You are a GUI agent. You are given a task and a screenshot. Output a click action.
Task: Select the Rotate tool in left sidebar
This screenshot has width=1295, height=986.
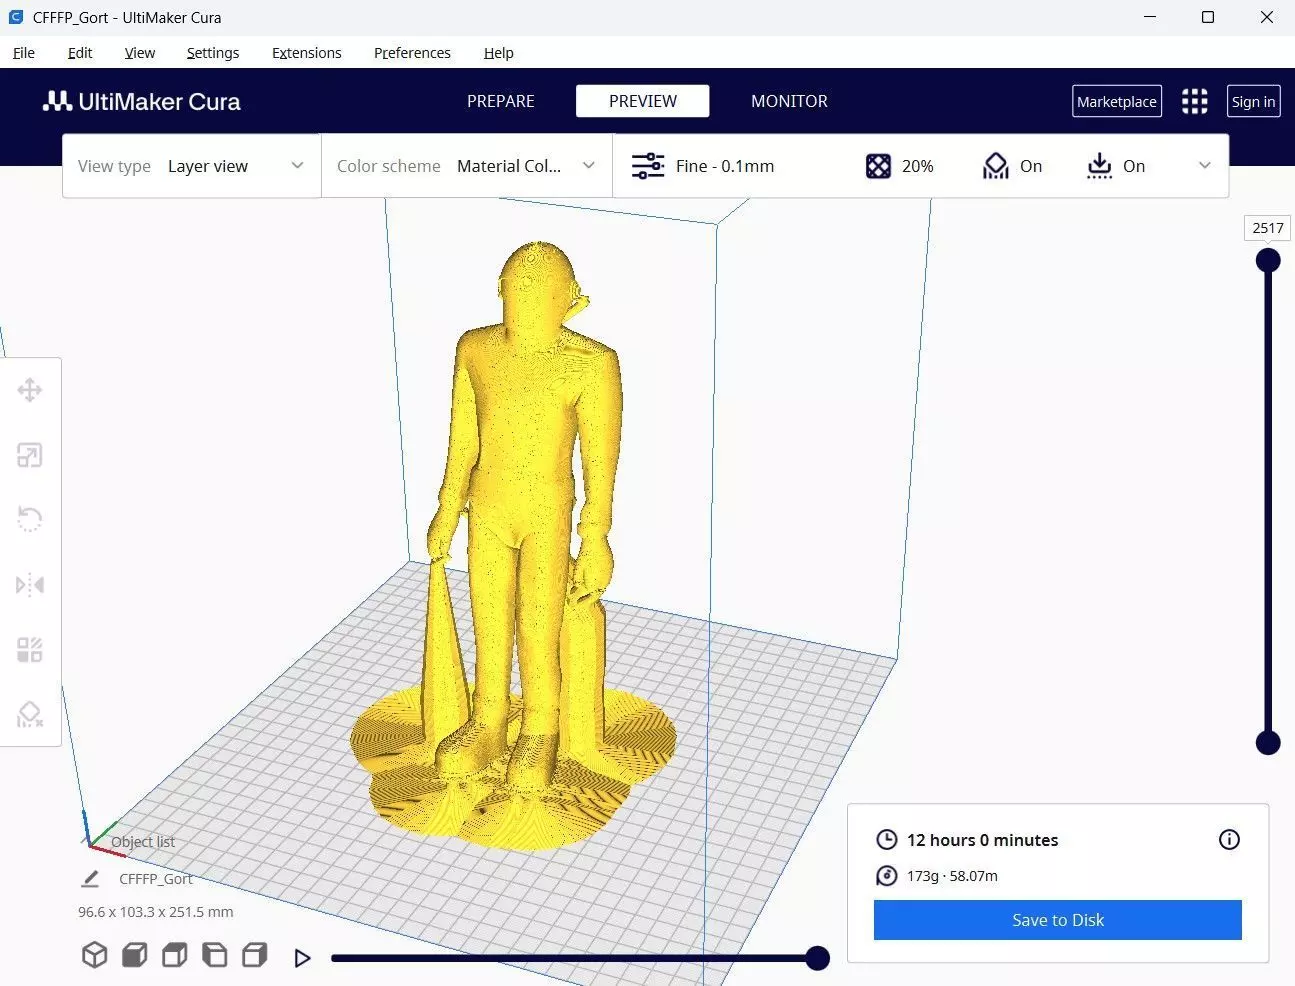[30, 520]
